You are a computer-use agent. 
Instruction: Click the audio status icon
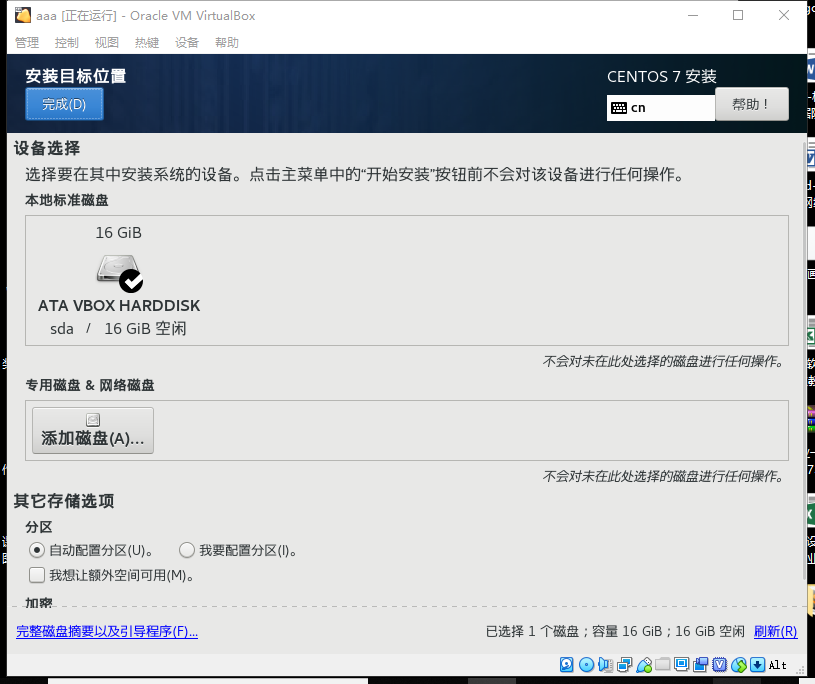[x=605, y=664]
